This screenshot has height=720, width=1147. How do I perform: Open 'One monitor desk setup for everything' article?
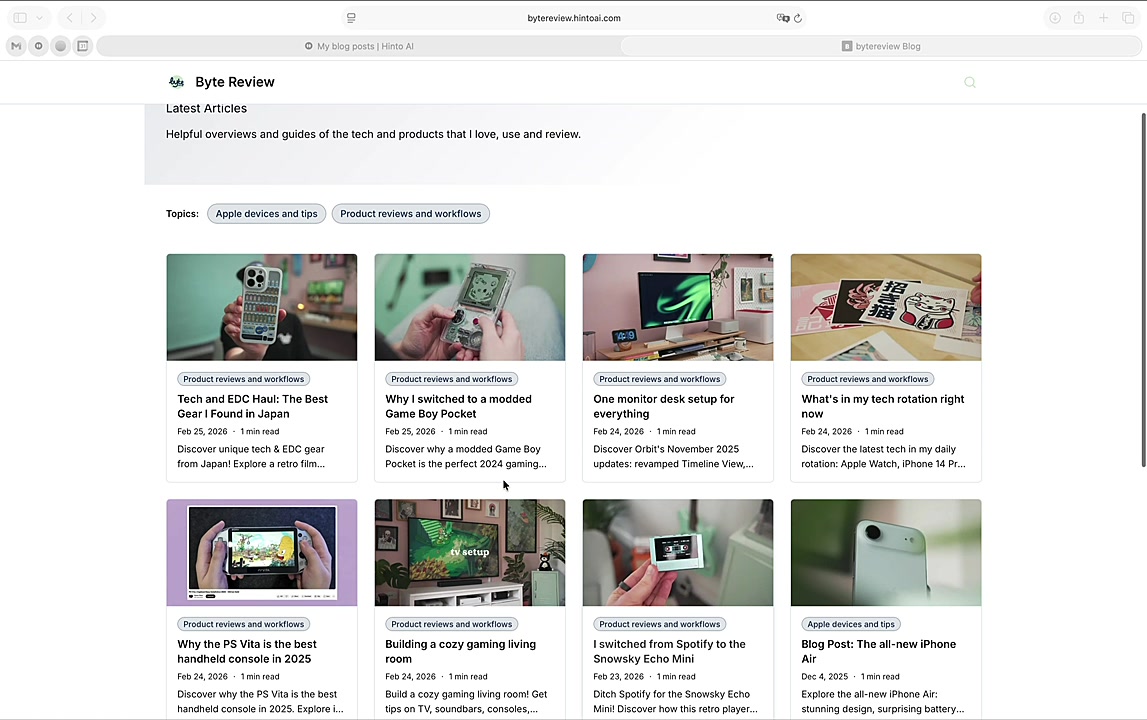point(663,406)
